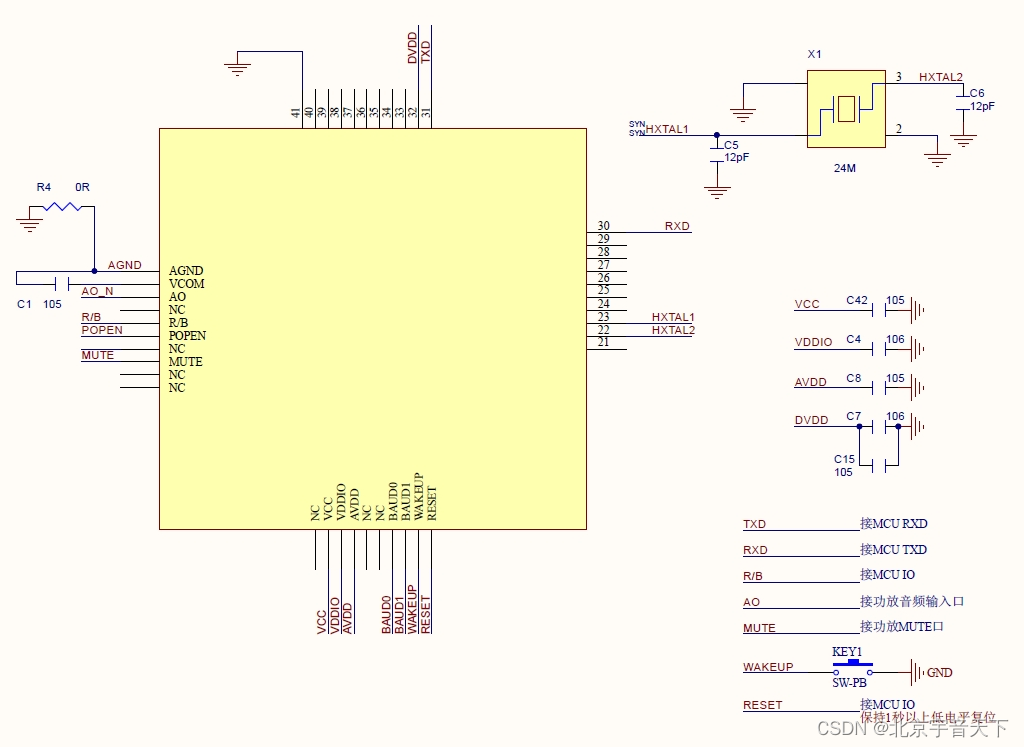The image size is (1024, 747).
Task: Select the 接功放音频输入口 note
Action: coord(912,601)
